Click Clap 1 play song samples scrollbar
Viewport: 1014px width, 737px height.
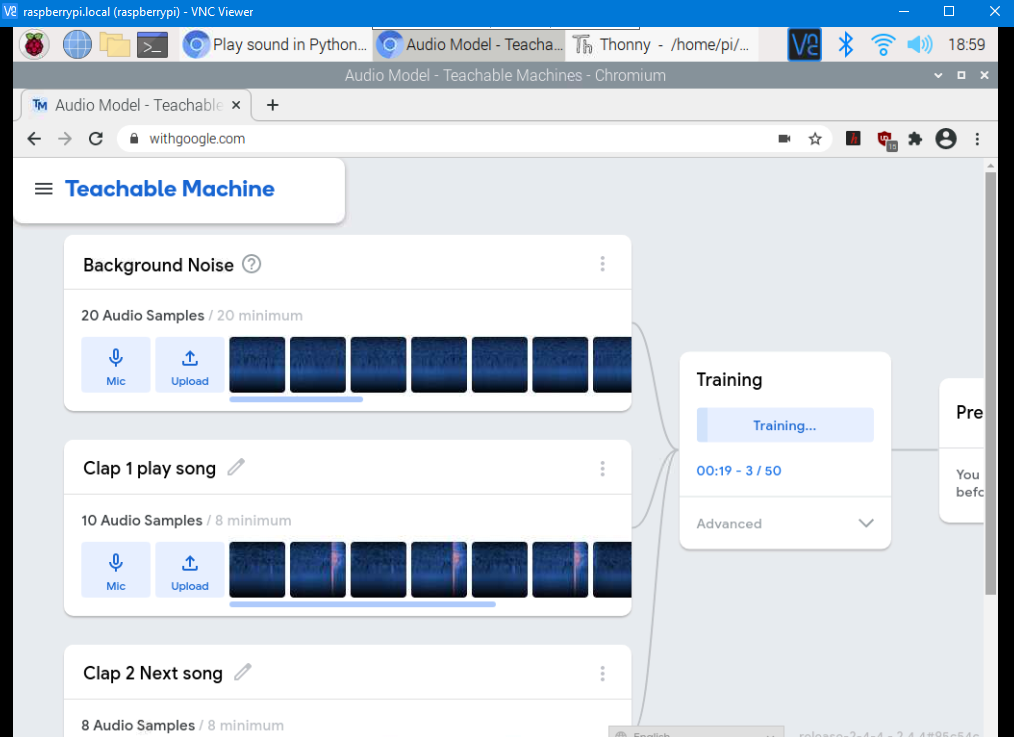tap(362, 604)
